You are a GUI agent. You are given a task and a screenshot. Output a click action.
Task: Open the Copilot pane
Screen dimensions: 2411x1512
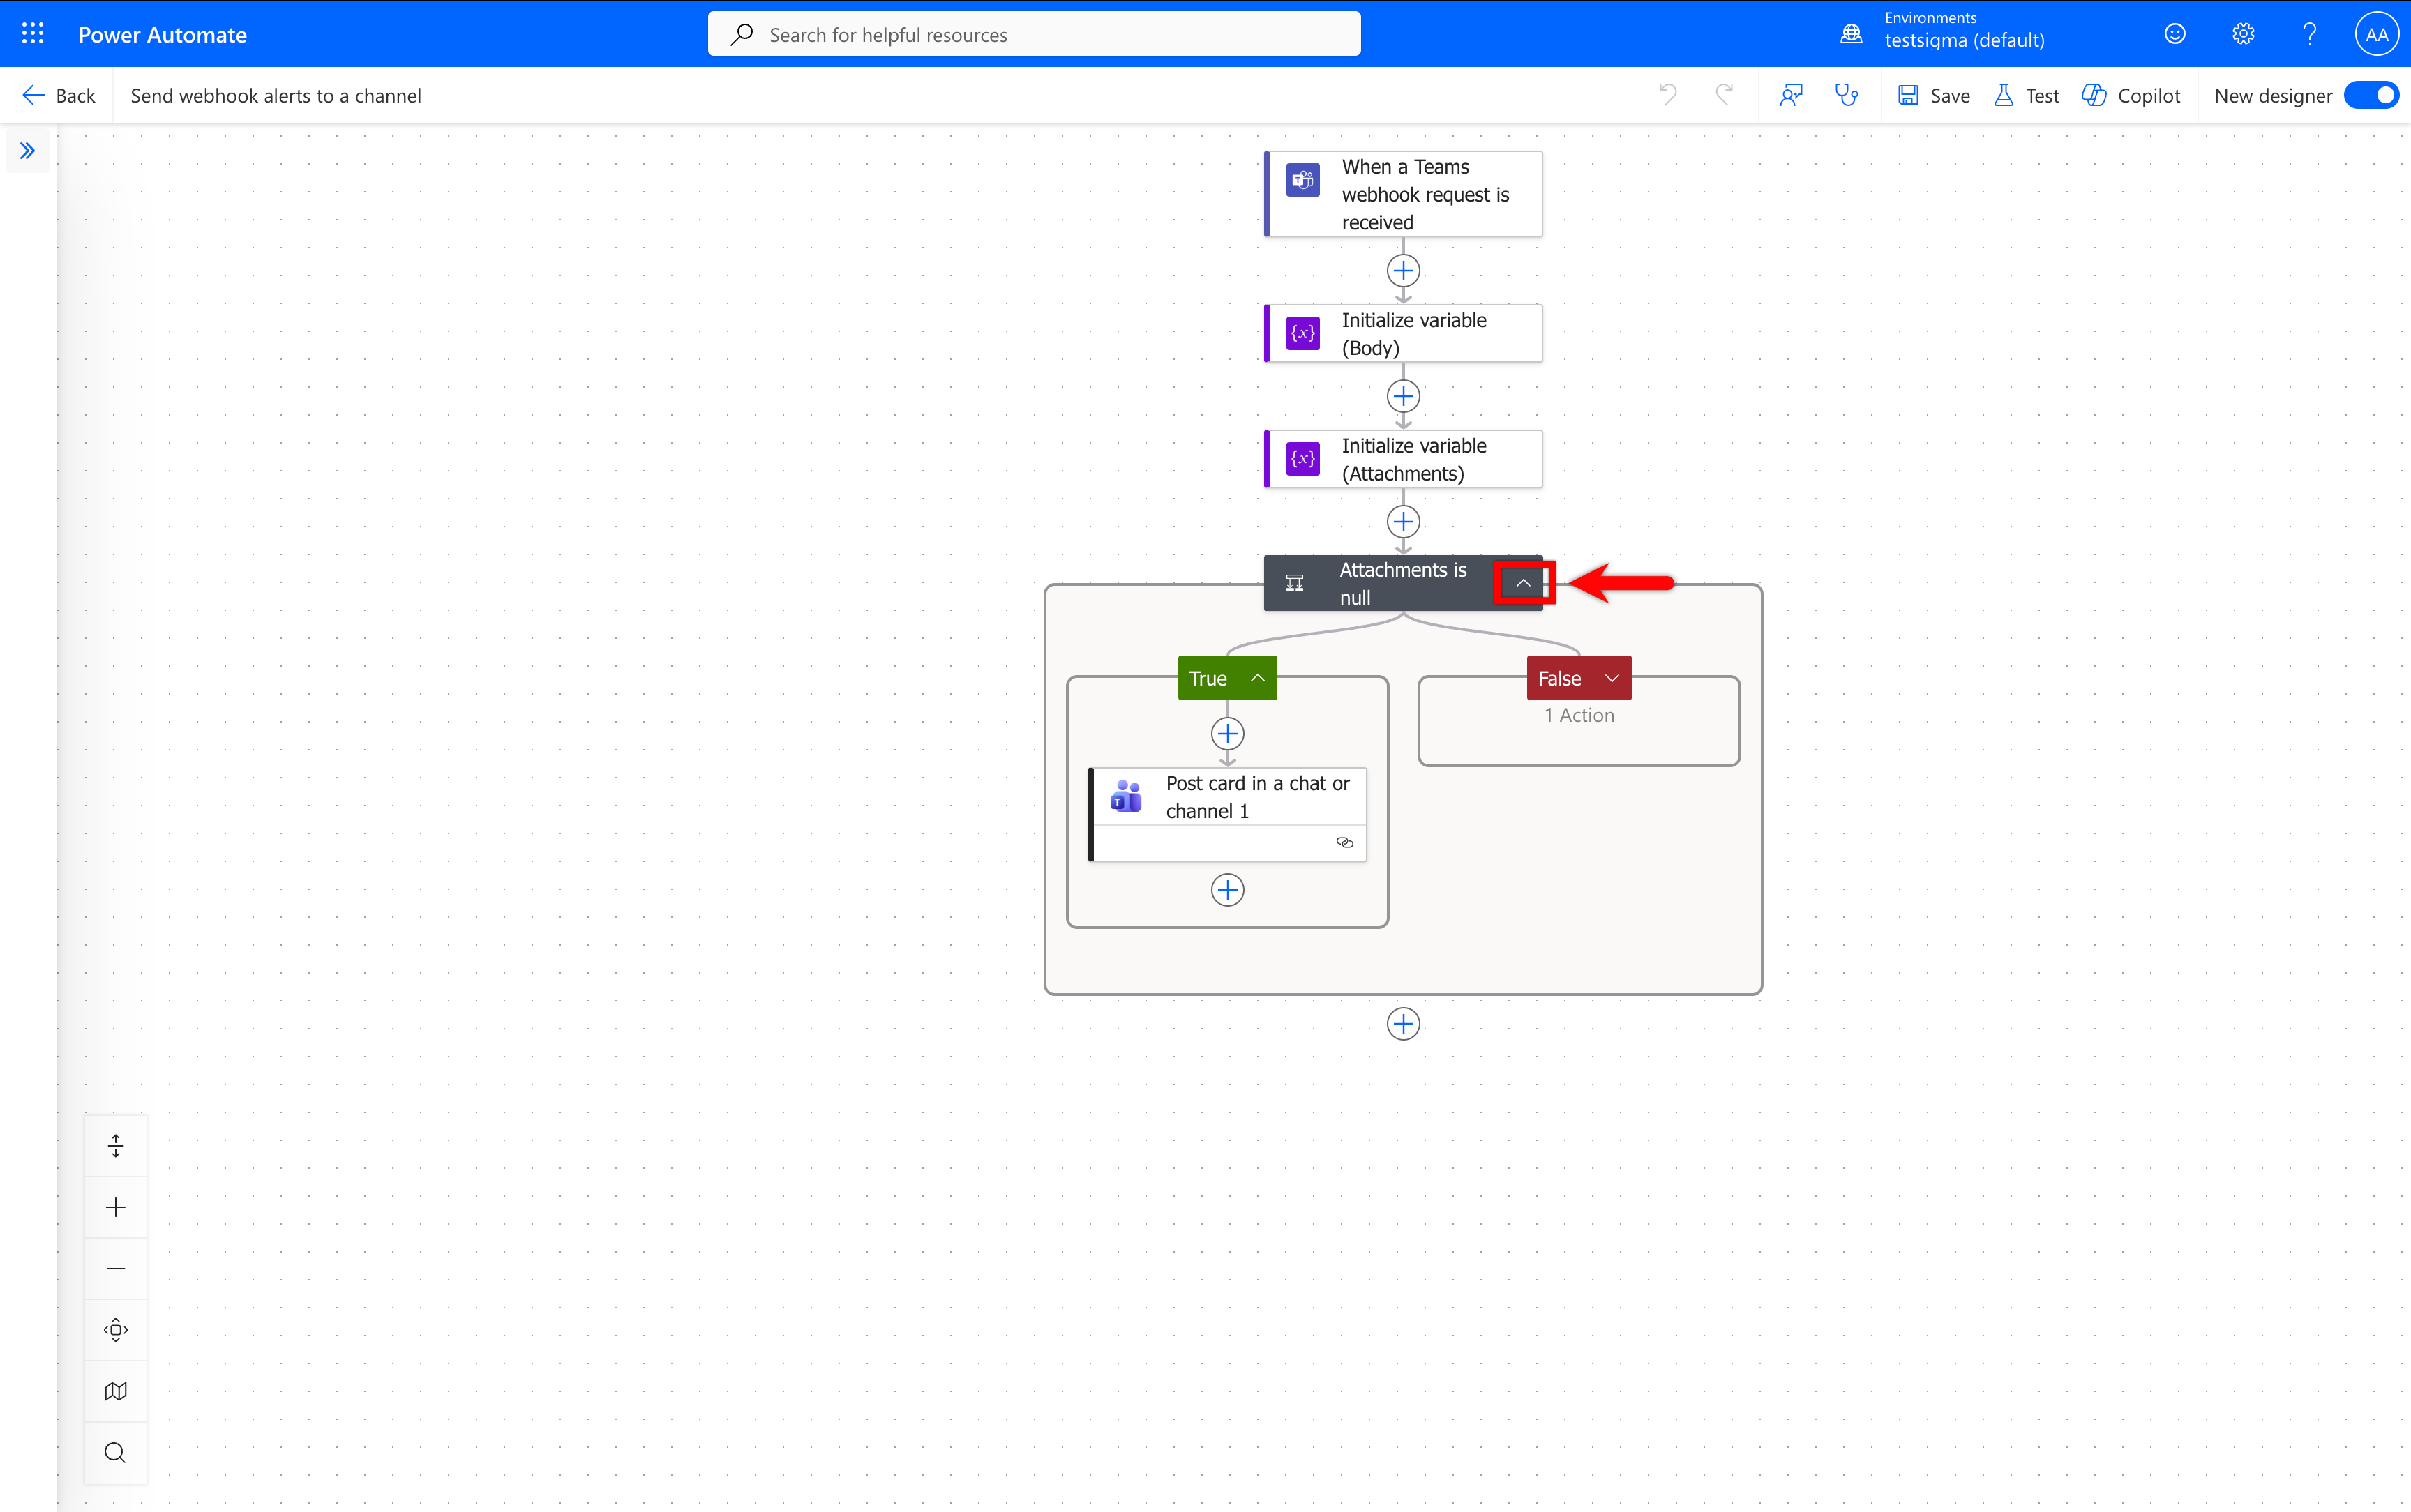tap(2130, 95)
